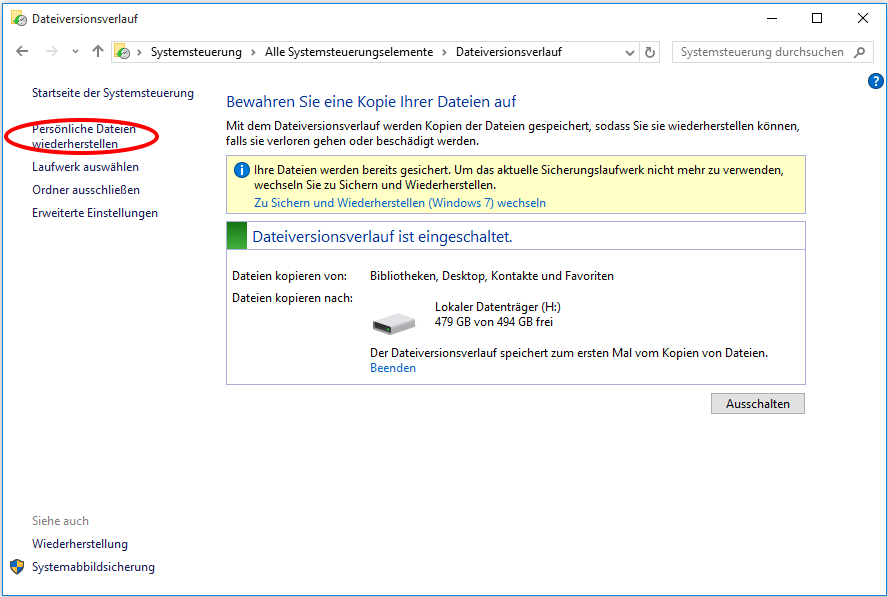Expand the address bar history dropdown
The height and width of the screenshot is (597, 888).
click(x=629, y=53)
